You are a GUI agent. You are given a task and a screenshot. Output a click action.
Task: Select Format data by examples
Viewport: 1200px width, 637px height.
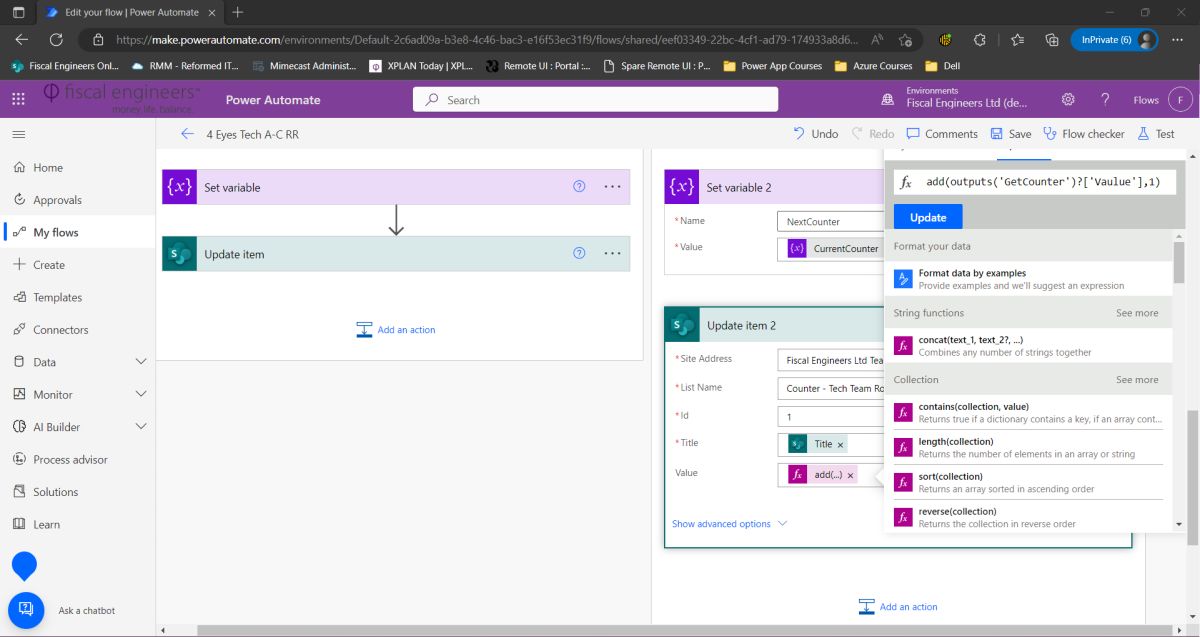point(1029,279)
